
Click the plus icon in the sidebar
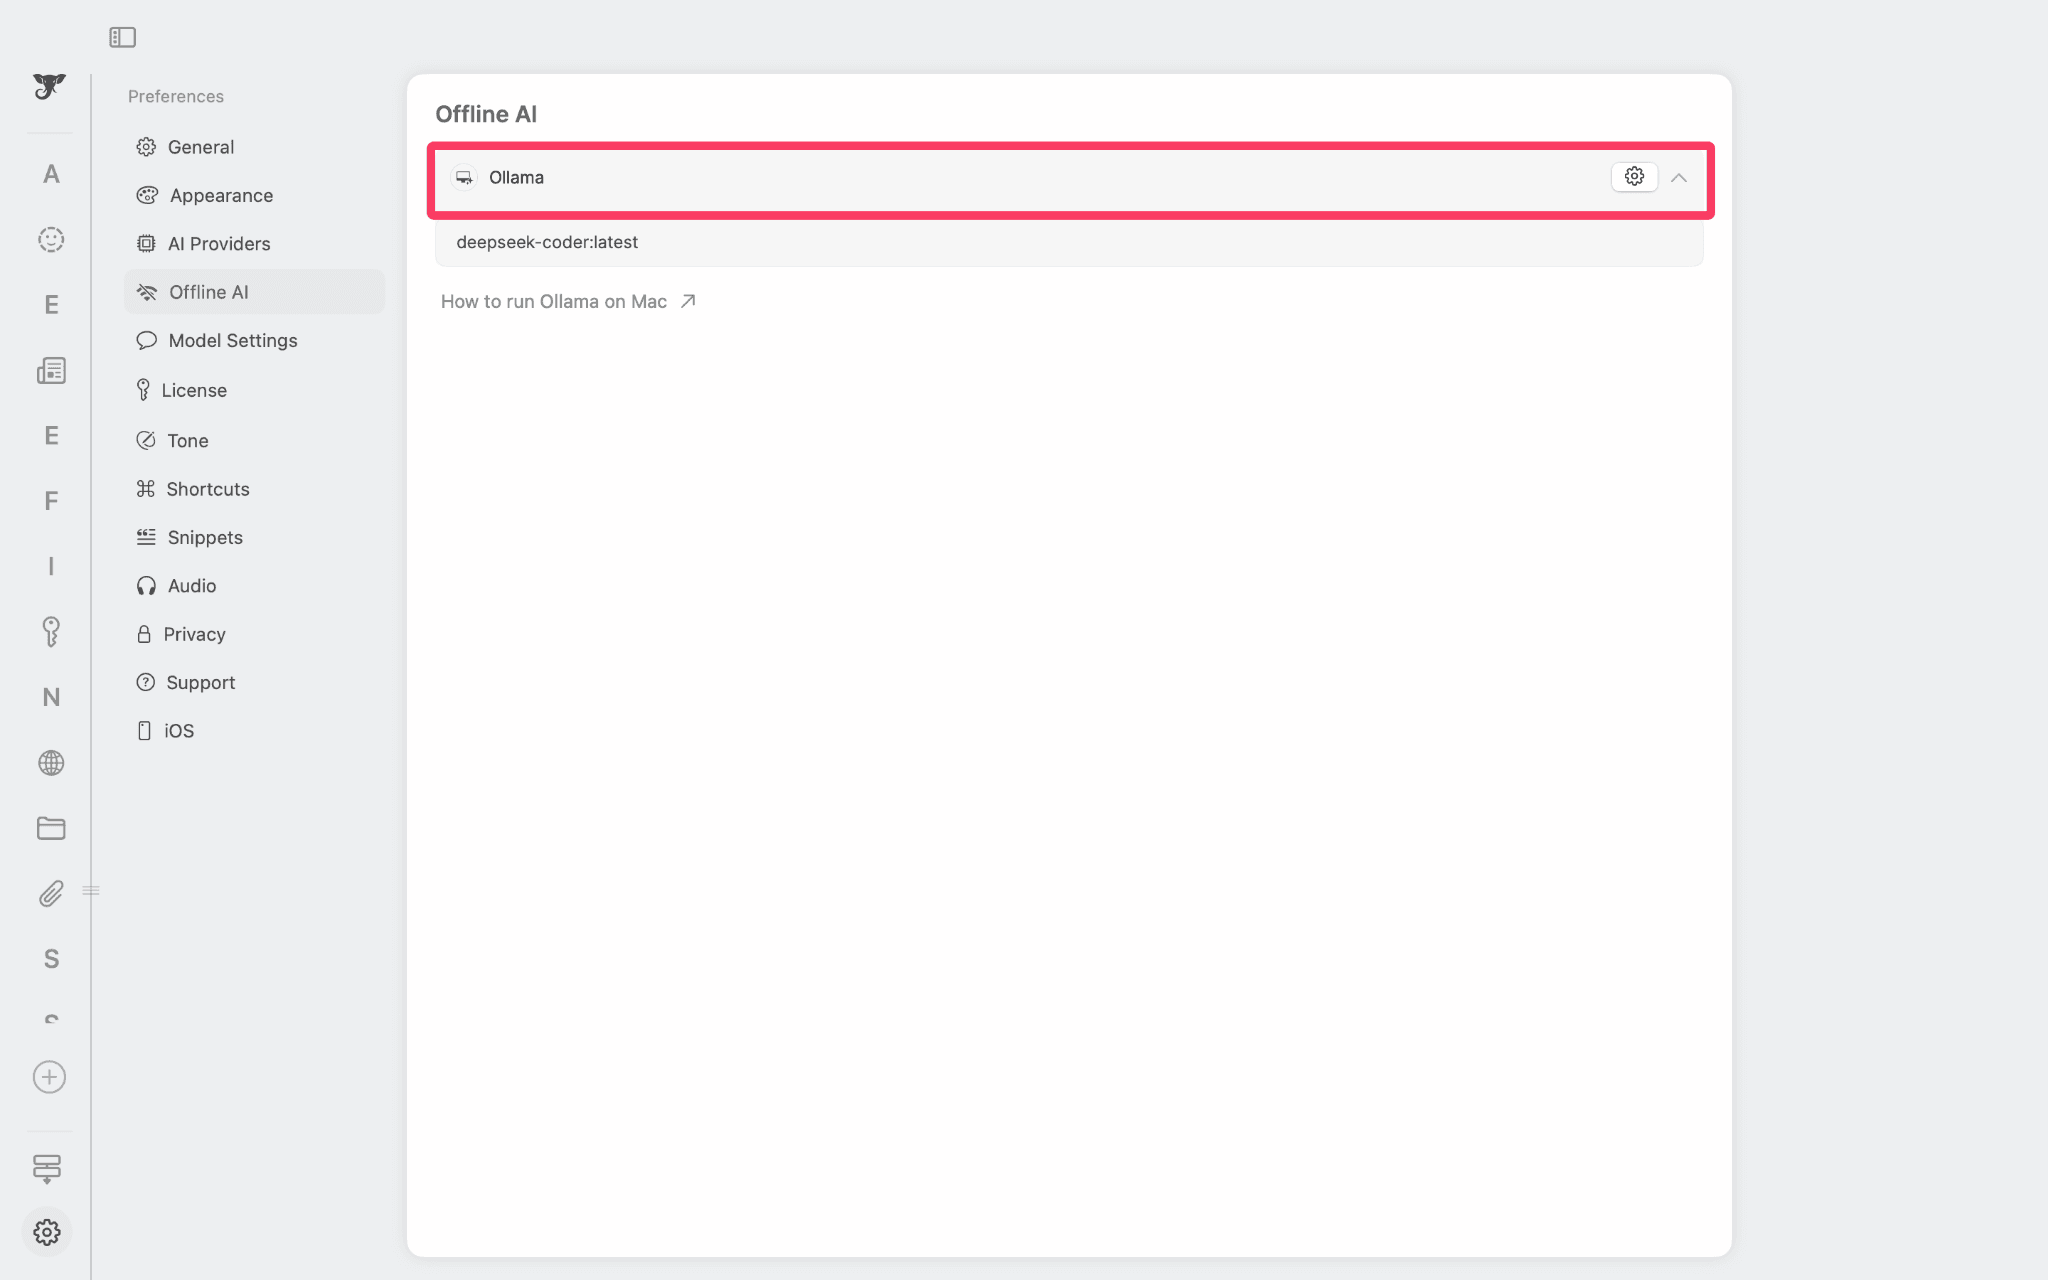[49, 1077]
